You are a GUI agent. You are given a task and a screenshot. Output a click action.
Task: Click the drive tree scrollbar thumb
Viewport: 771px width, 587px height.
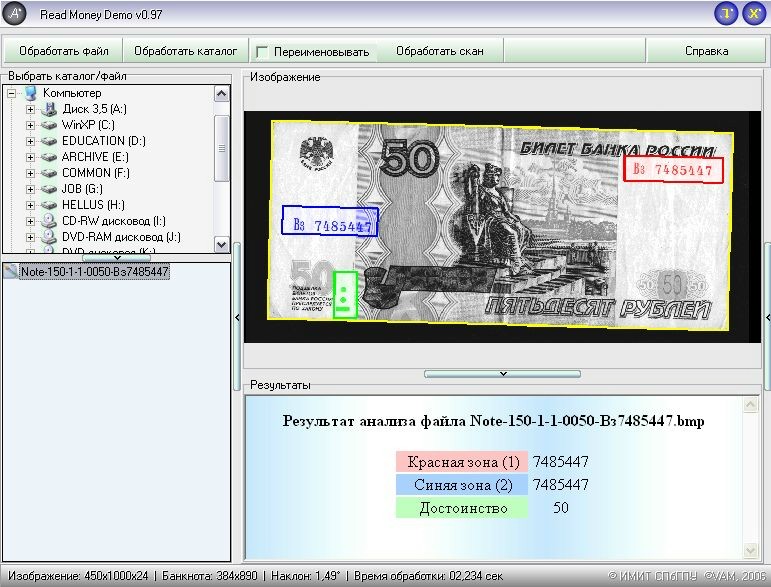(x=222, y=148)
